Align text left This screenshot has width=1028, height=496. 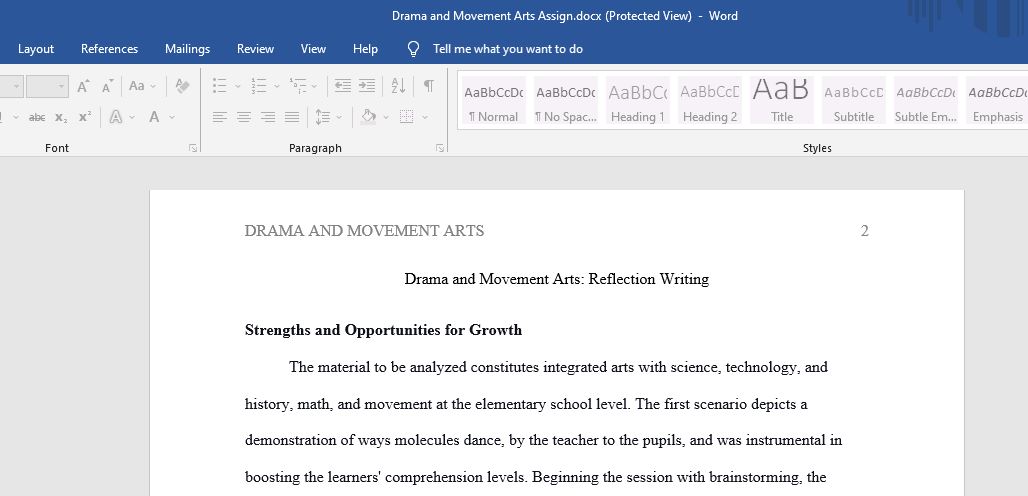(220, 117)
